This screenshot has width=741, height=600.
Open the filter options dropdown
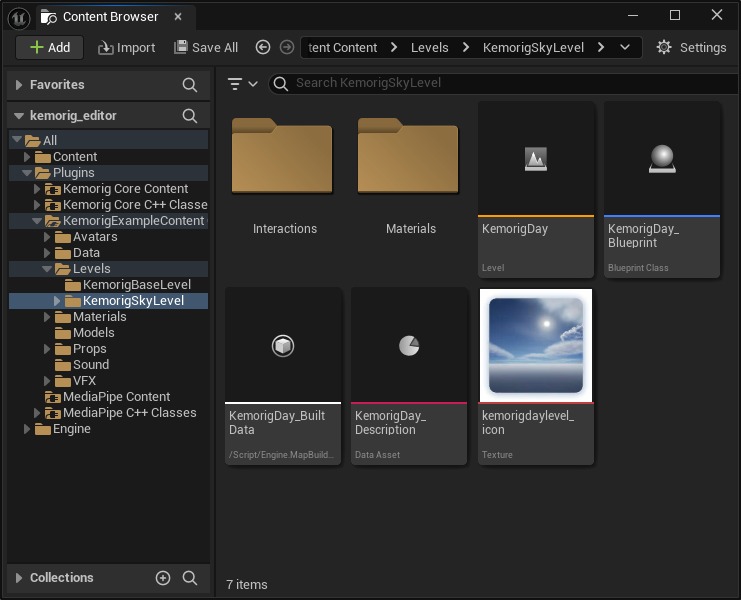(242, 83)
